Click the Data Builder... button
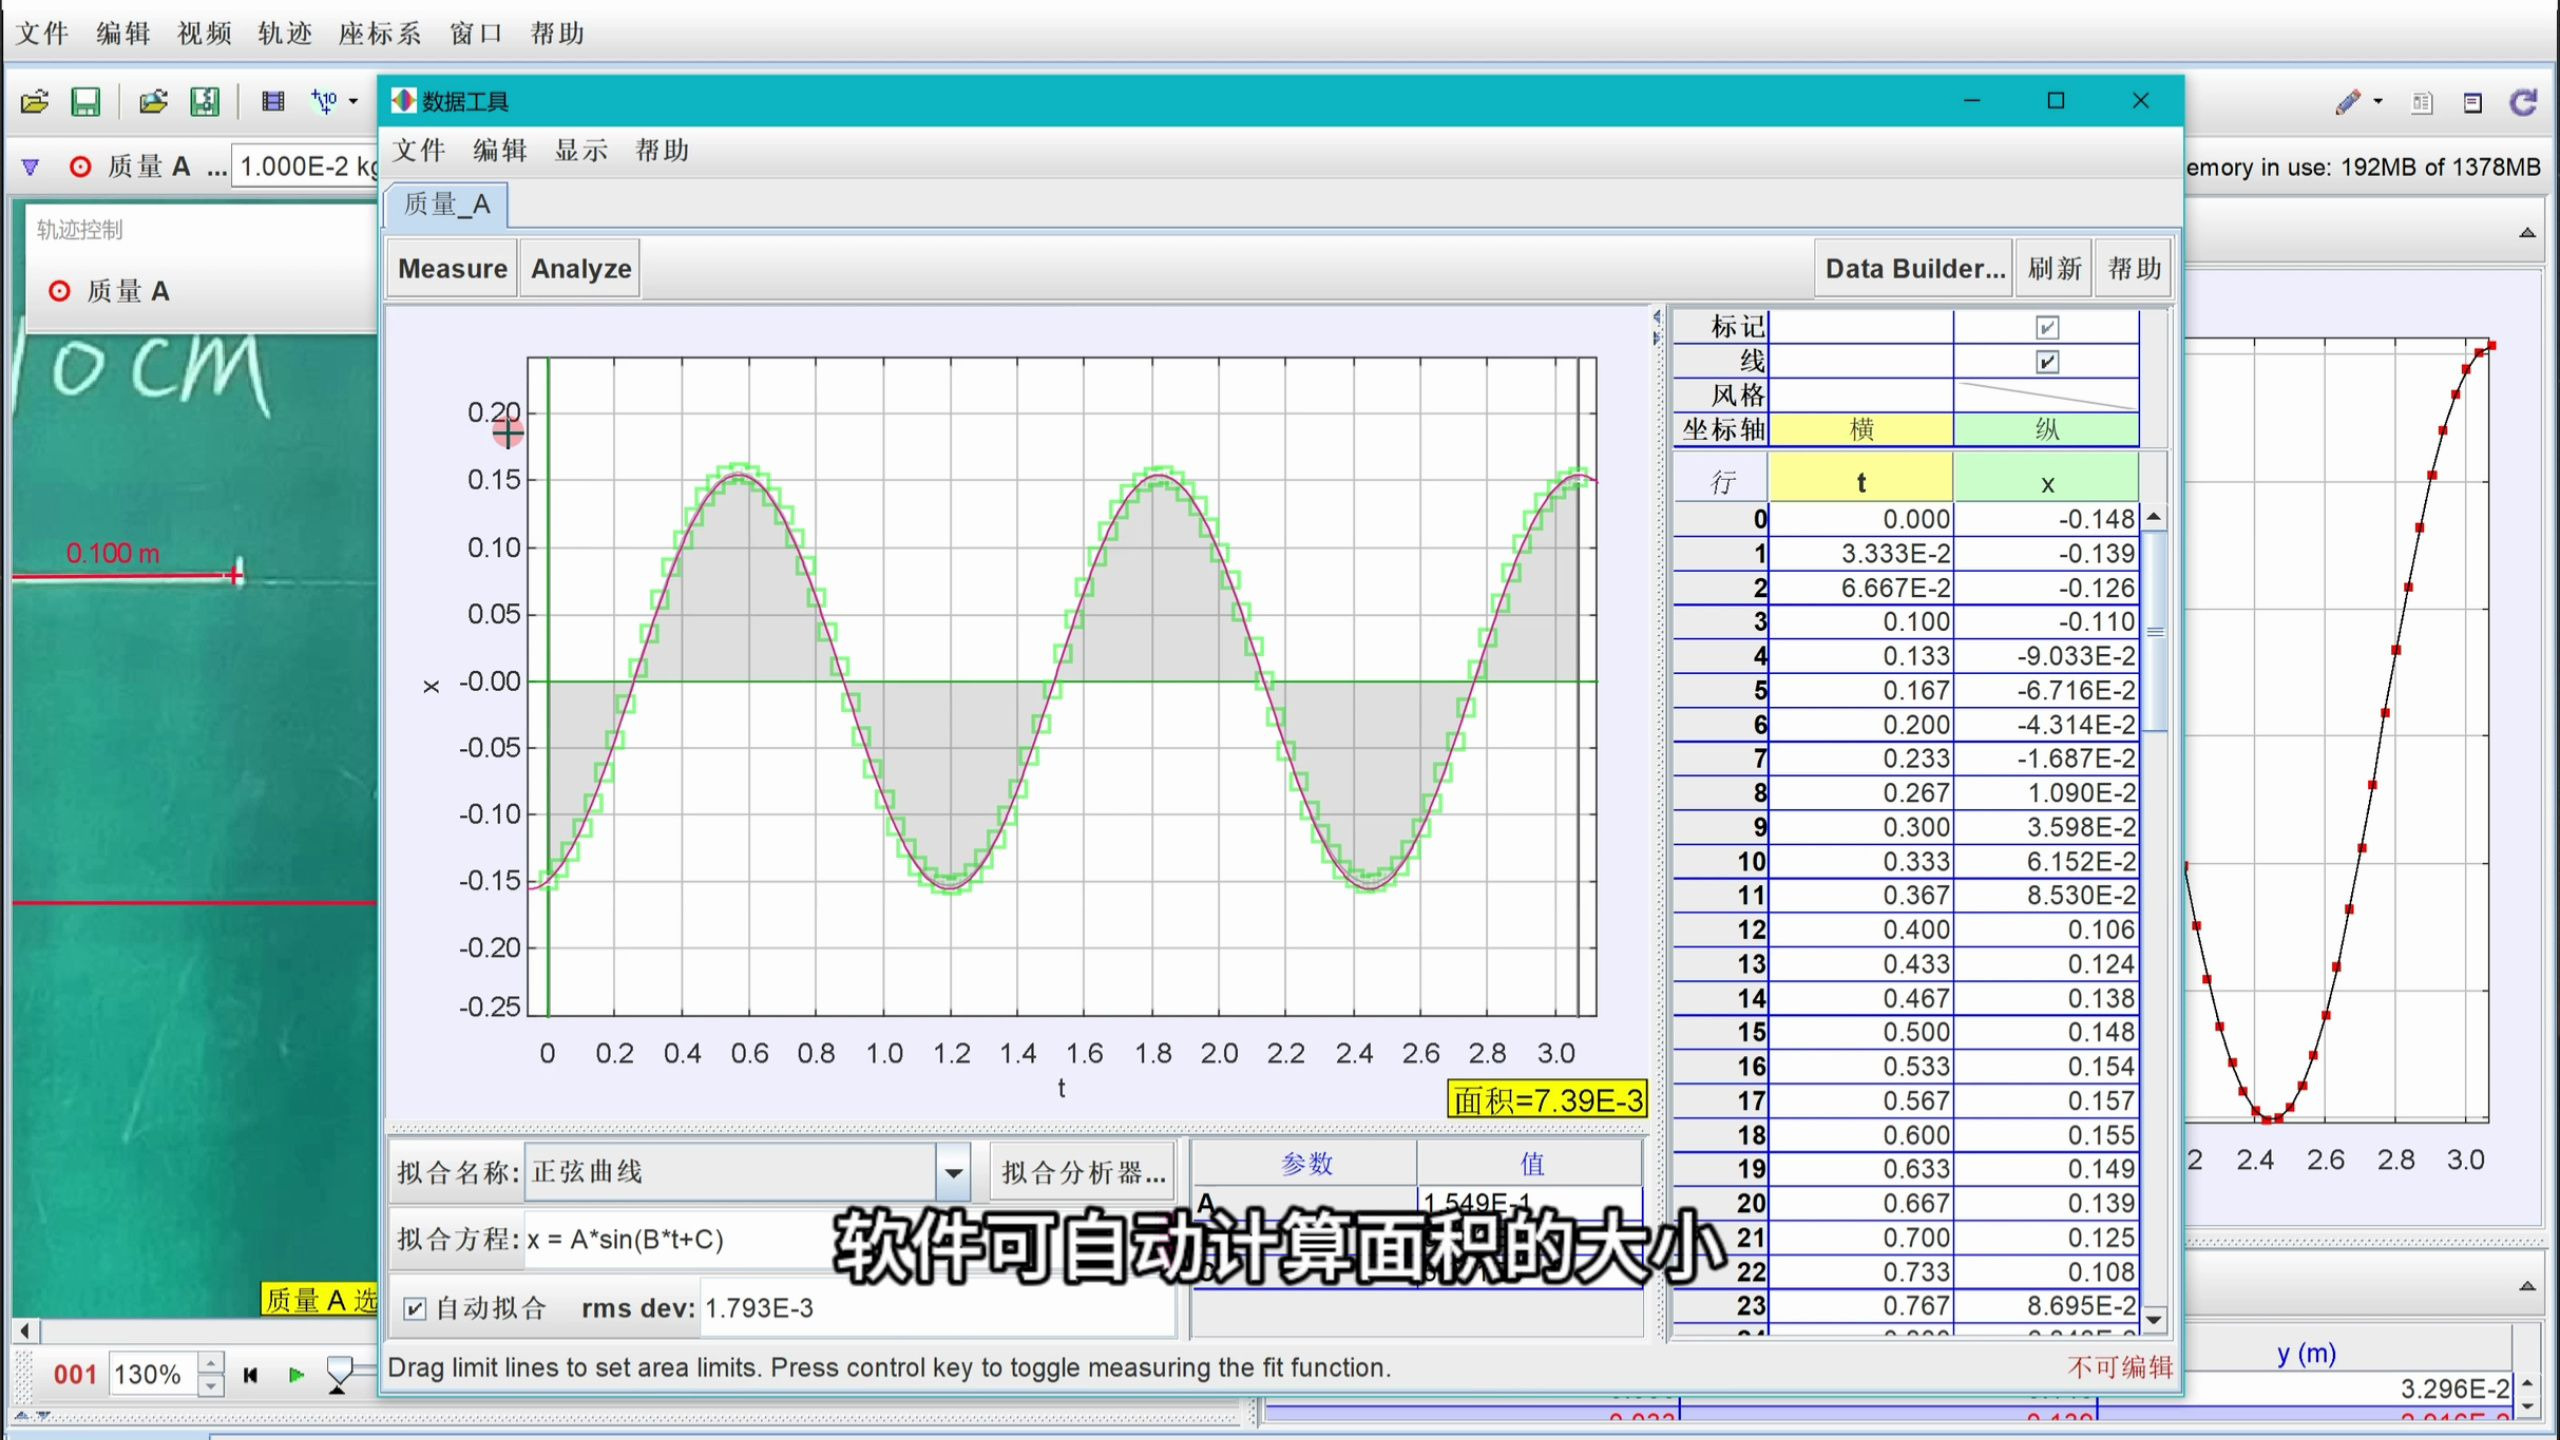 1914,268
